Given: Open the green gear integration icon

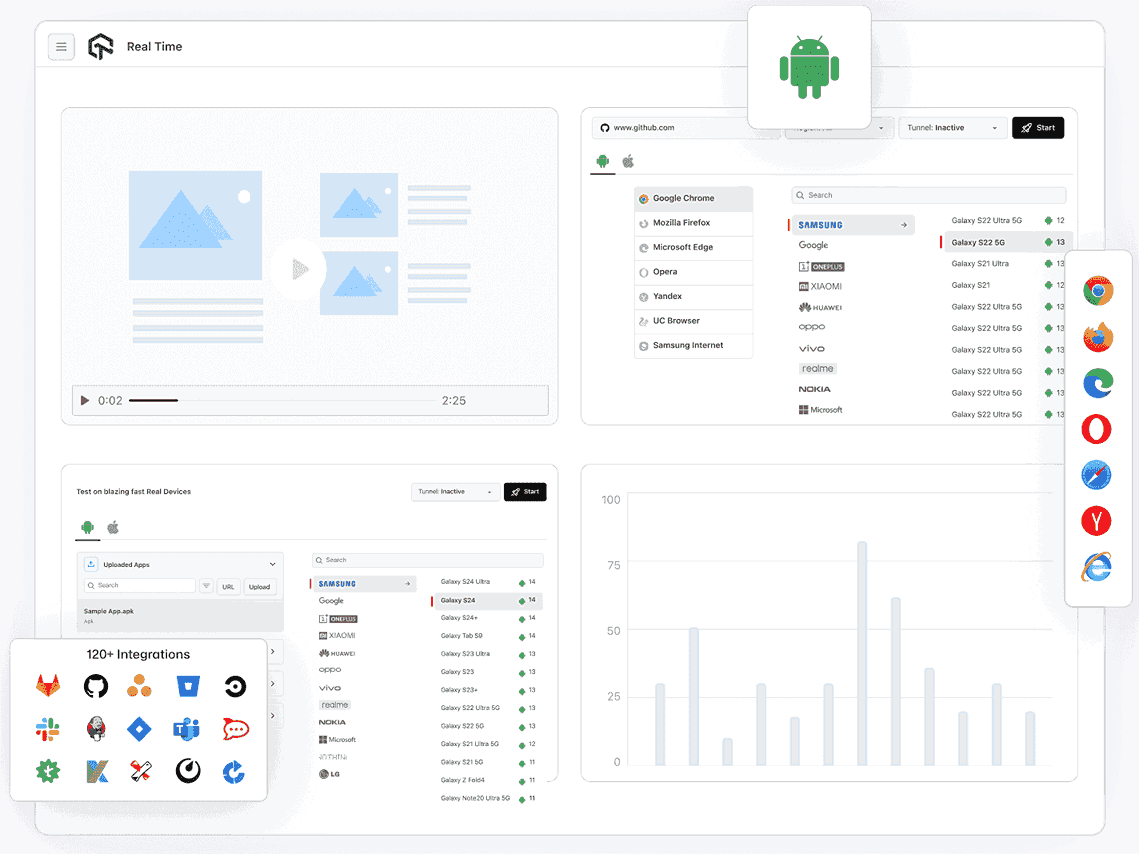Looking at the screenshot, I should point(48,771).
